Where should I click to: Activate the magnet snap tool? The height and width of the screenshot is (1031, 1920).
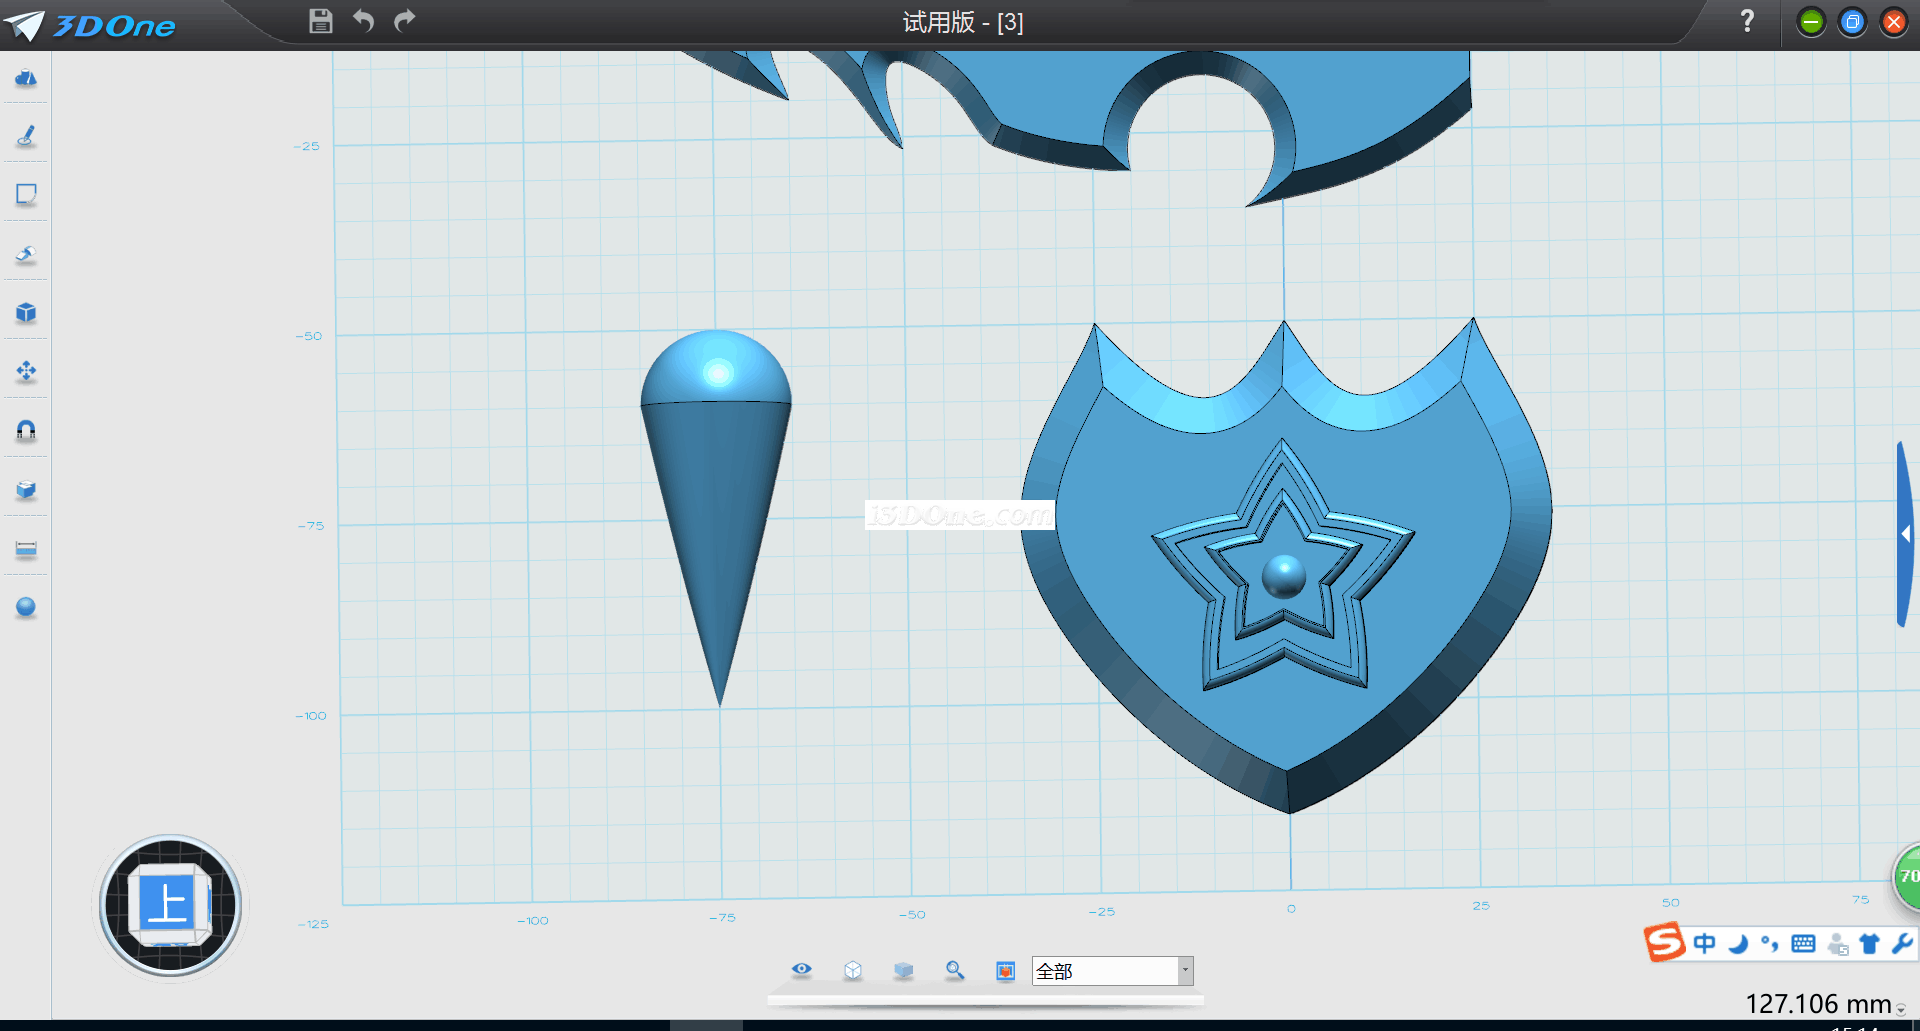point(26,430)
